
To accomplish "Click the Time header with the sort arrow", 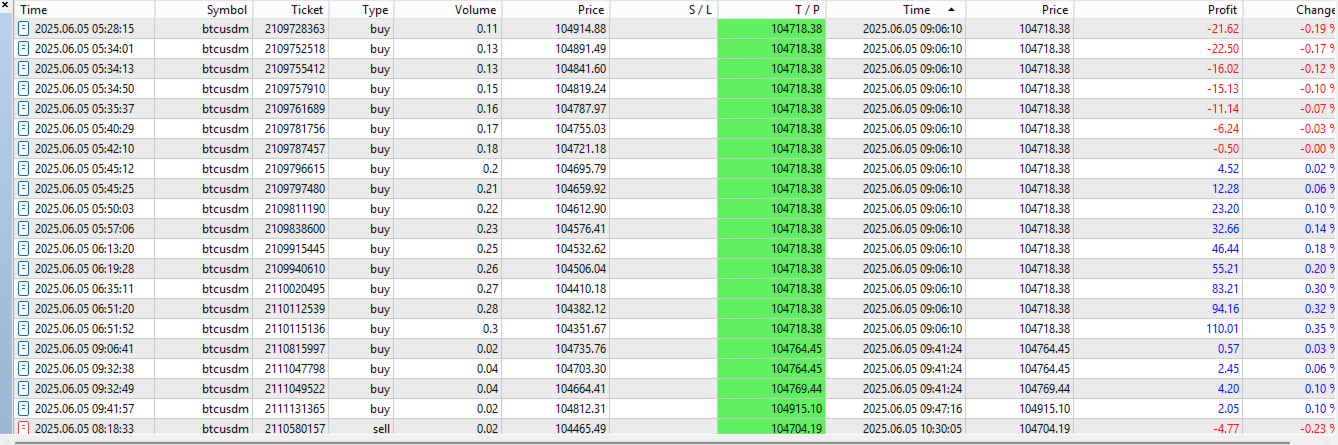I will [897, 9].
